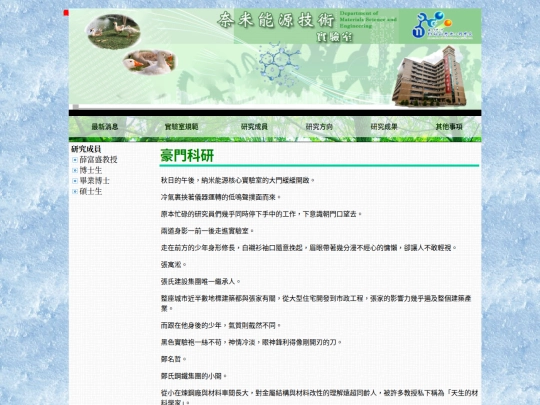The width and height of the screenshot is (540, 405).
Task: Click the 研究成員 sidebar heading
Action: pyautogui.click(x=86, y=149)
